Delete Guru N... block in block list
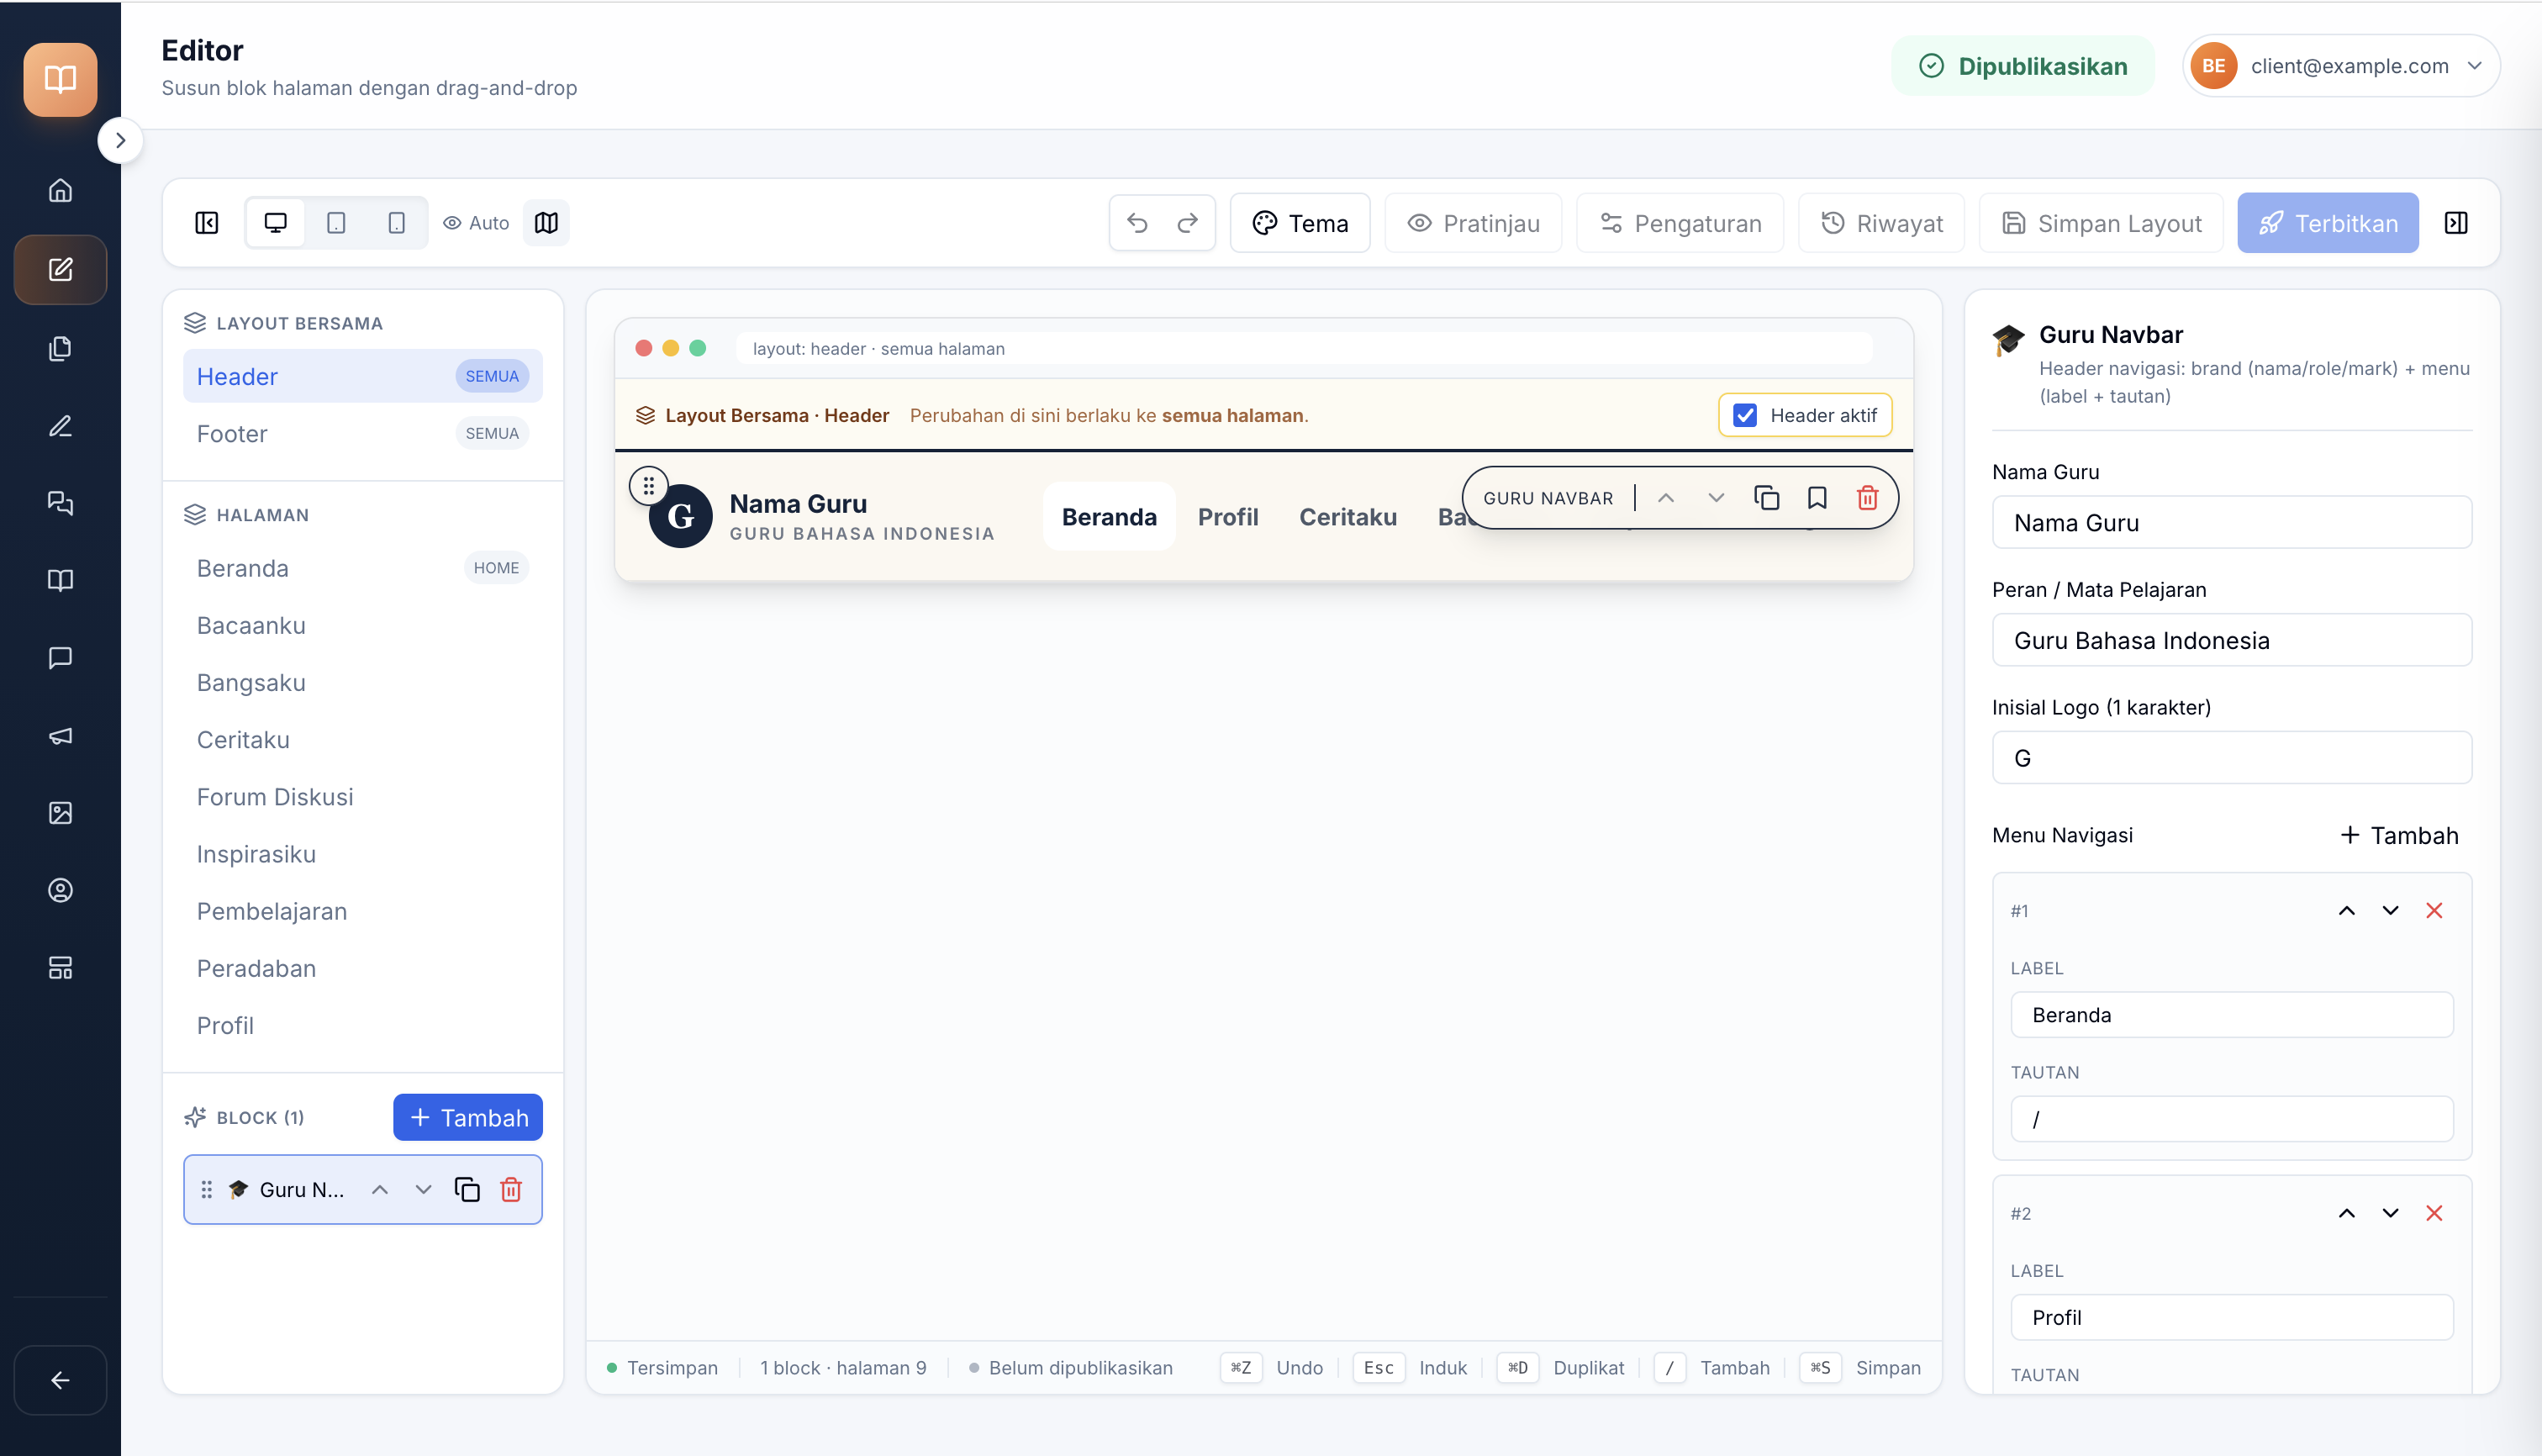Screen dimensions: 2542x1456 click(x=511, y=1189)
